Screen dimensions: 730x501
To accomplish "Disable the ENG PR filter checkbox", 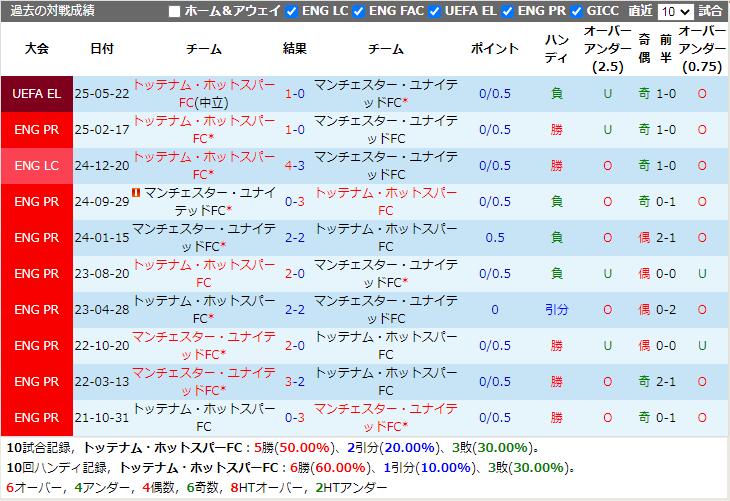I will [508, 12].
